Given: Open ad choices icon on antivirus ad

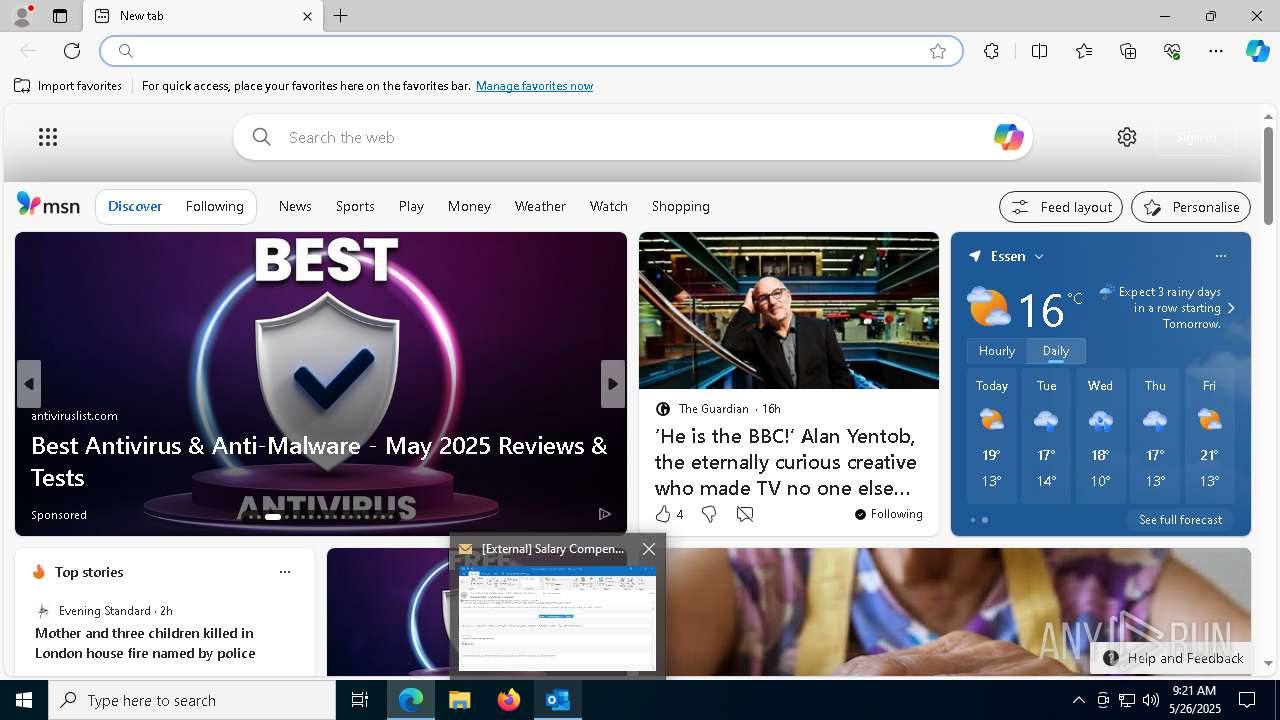Looking at the screenshot, I should coord(604,514).
